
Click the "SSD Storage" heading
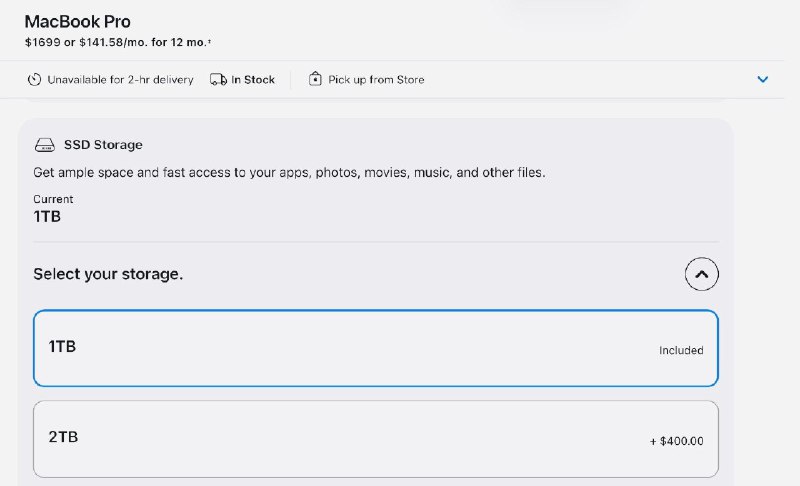pyautogui.click(x=103, y=145)
